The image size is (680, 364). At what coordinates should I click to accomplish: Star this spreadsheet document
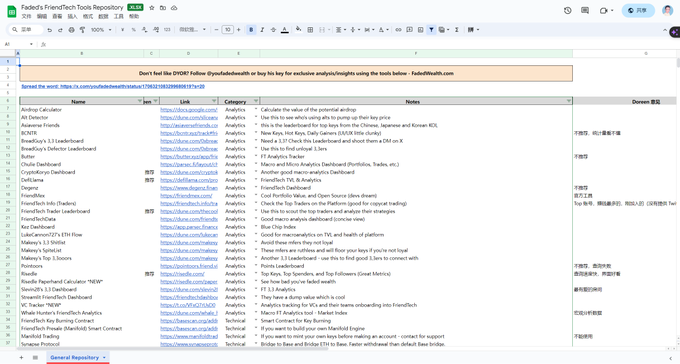click(152, 8)
